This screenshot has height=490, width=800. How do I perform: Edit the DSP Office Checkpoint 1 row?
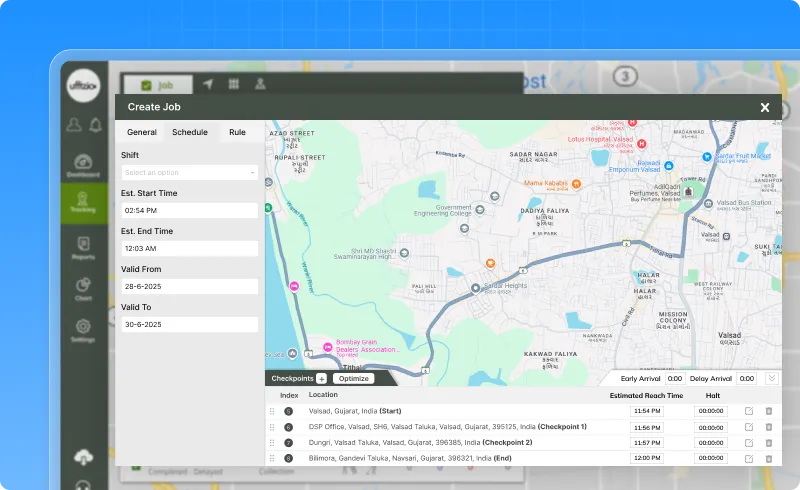click(749, 427)
